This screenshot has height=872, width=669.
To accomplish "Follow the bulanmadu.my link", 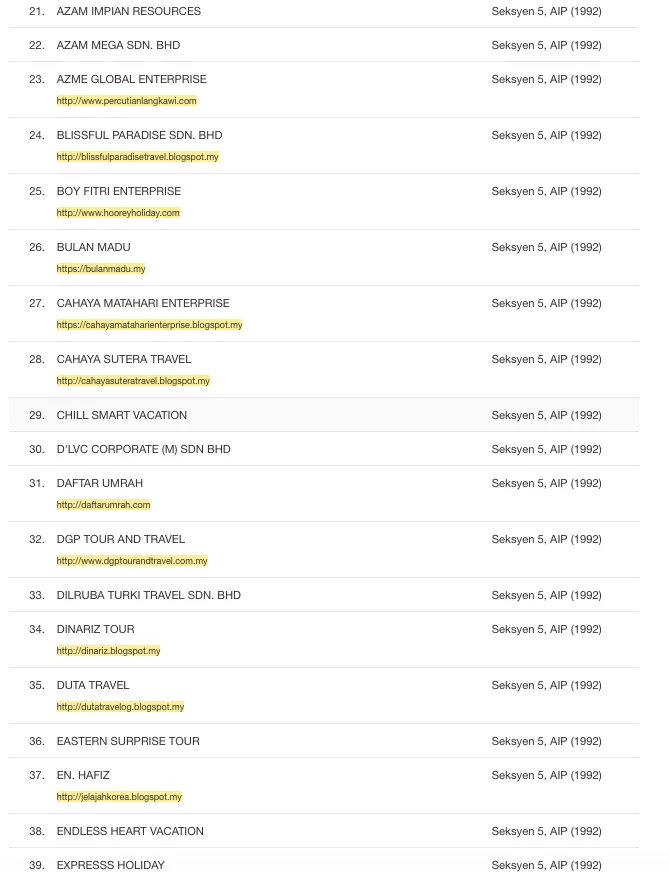I will pyautogui.click(x=101, y=269).
